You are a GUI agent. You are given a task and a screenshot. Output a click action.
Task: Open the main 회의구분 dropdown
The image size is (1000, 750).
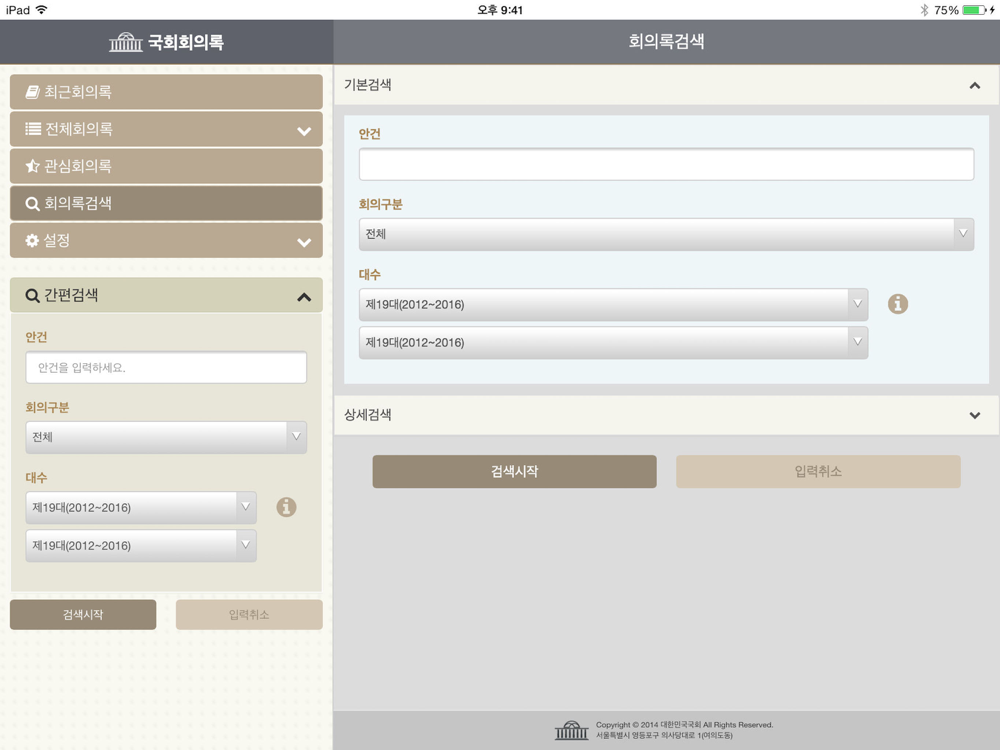pos(666,234)
